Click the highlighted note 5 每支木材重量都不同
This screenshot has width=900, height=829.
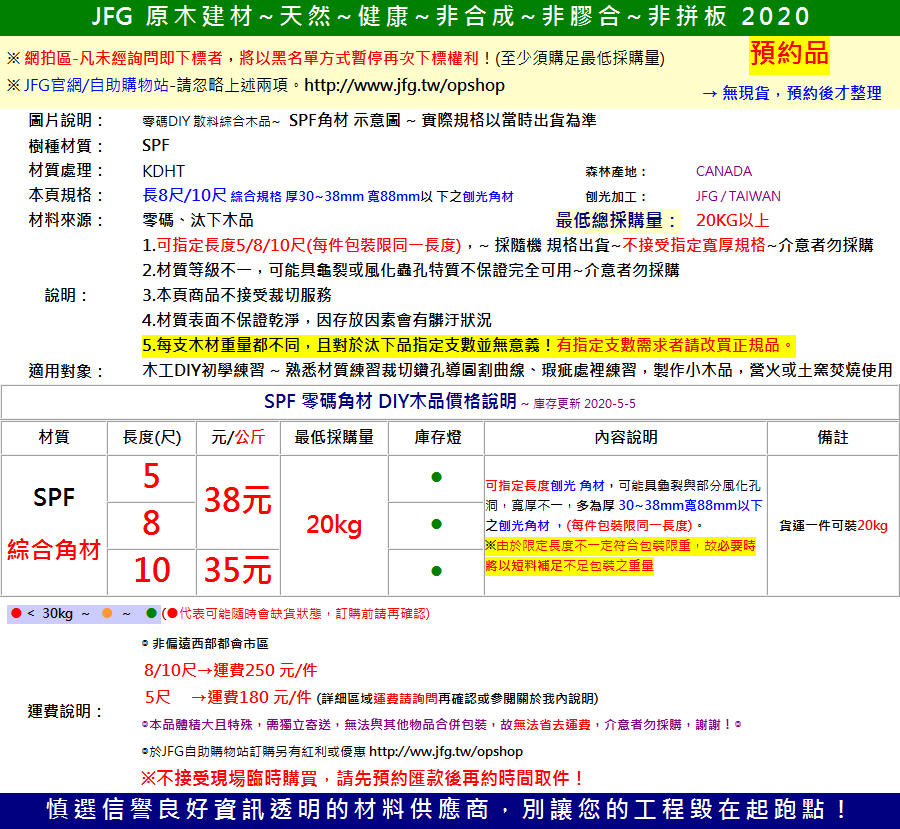point(468,346)
